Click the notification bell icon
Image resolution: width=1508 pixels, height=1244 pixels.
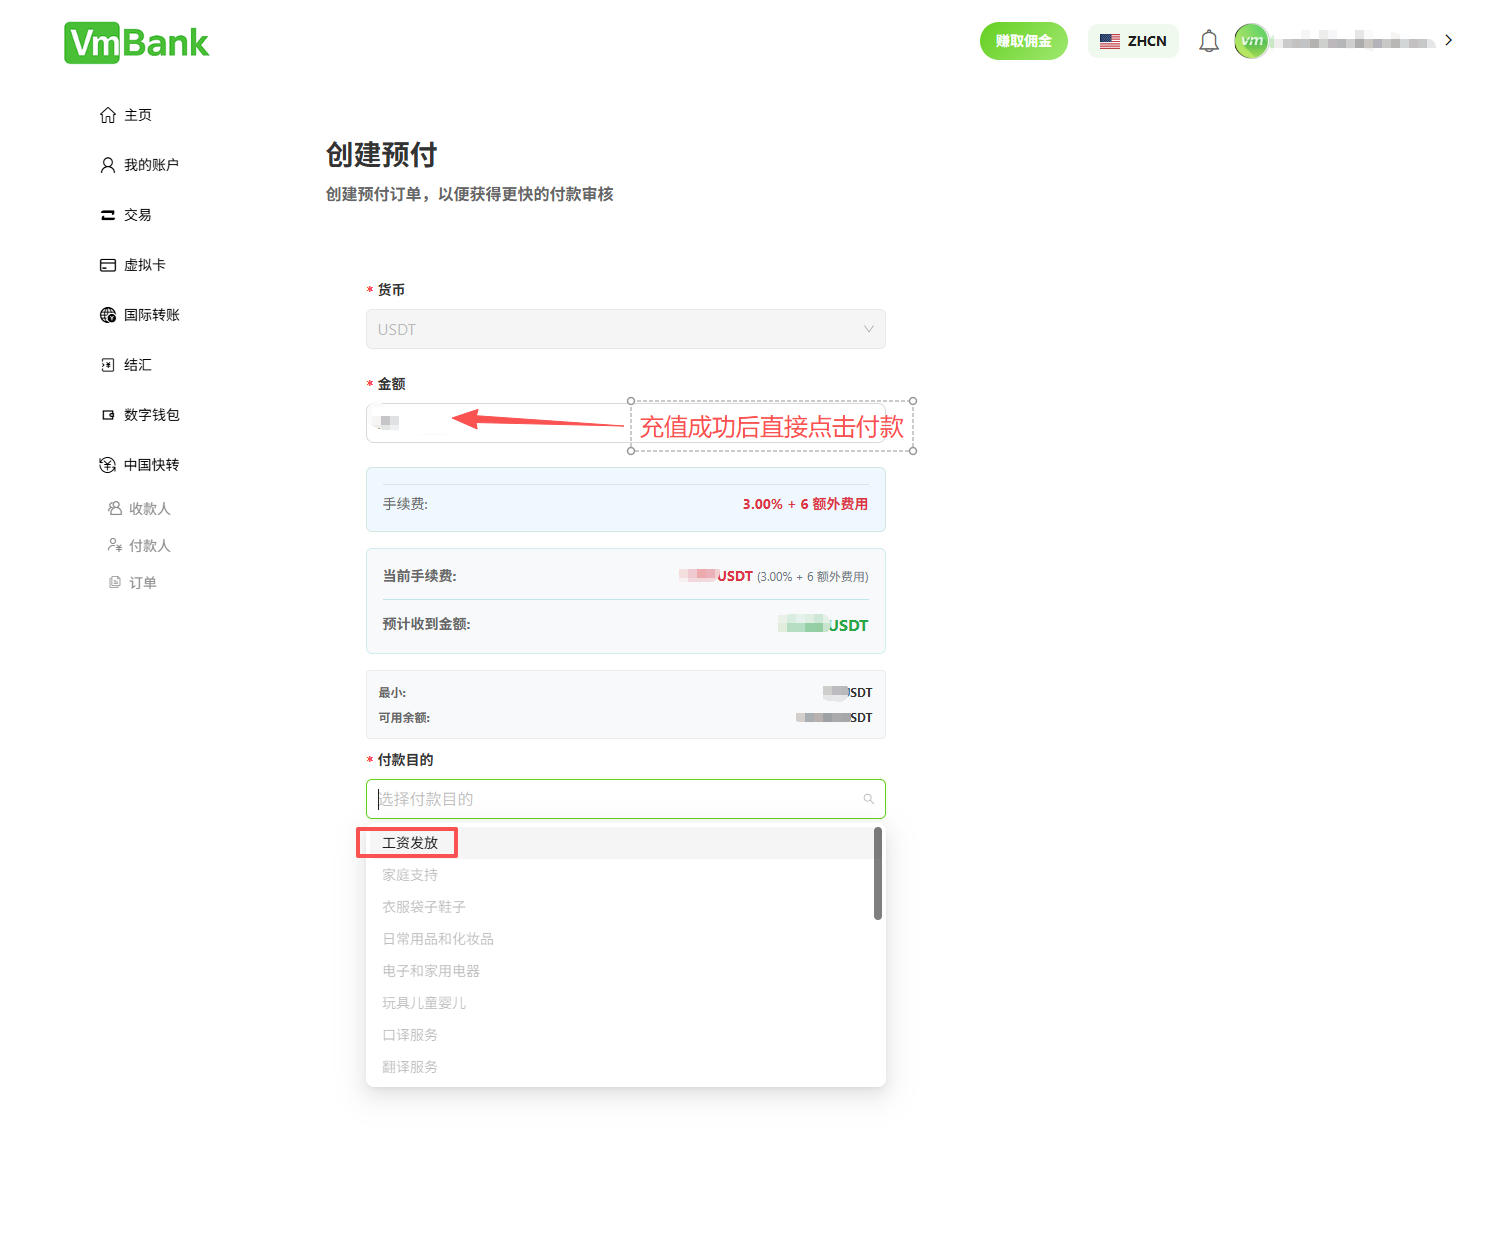1208,40
